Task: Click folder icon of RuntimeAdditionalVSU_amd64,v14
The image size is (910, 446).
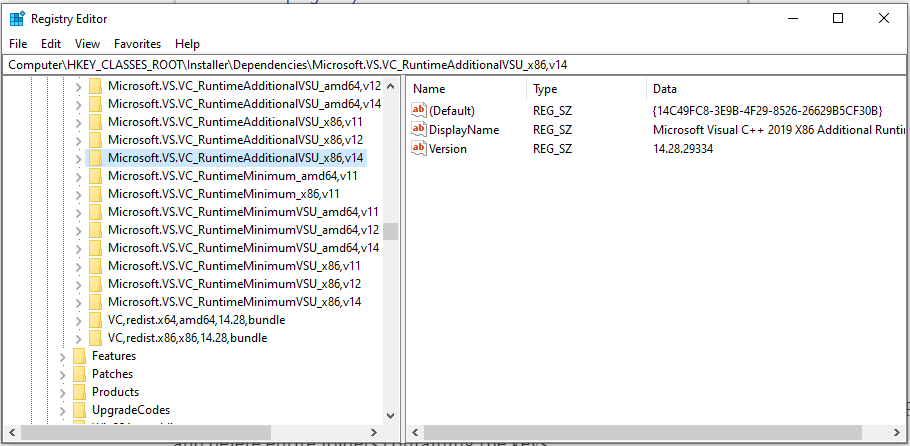Action: click(95, 104)
